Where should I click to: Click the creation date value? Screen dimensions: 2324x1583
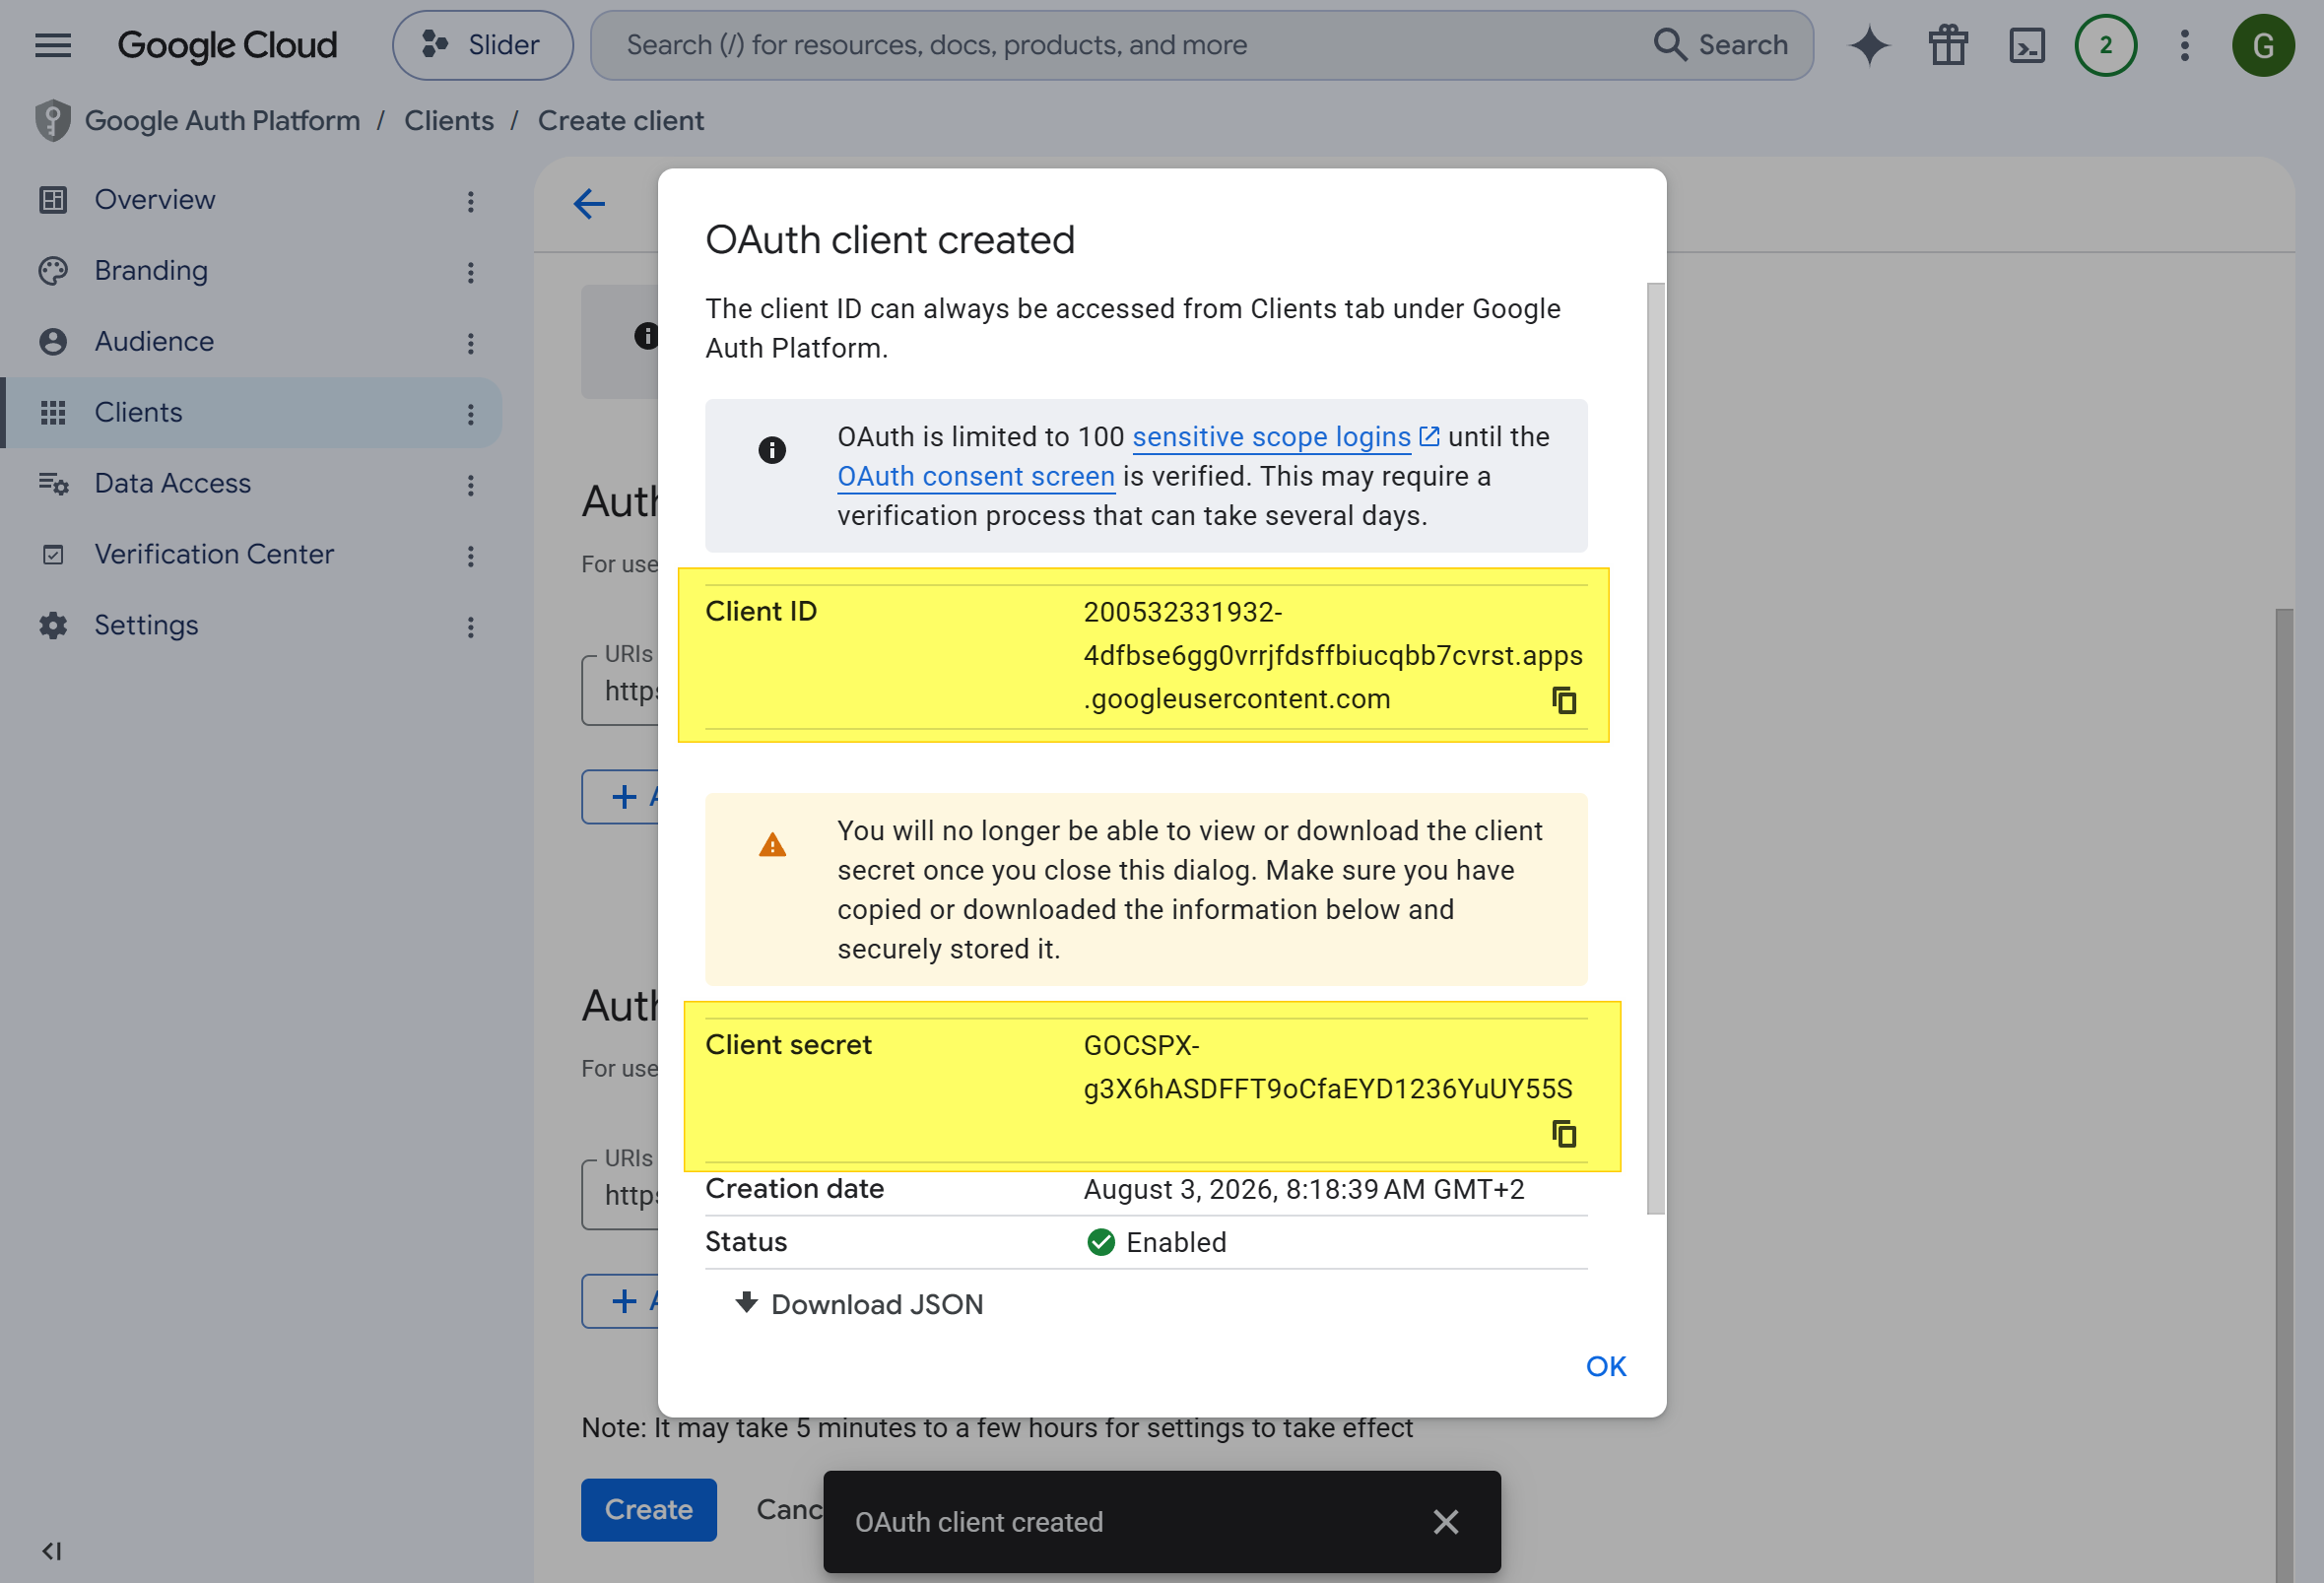[1304, 1190]
